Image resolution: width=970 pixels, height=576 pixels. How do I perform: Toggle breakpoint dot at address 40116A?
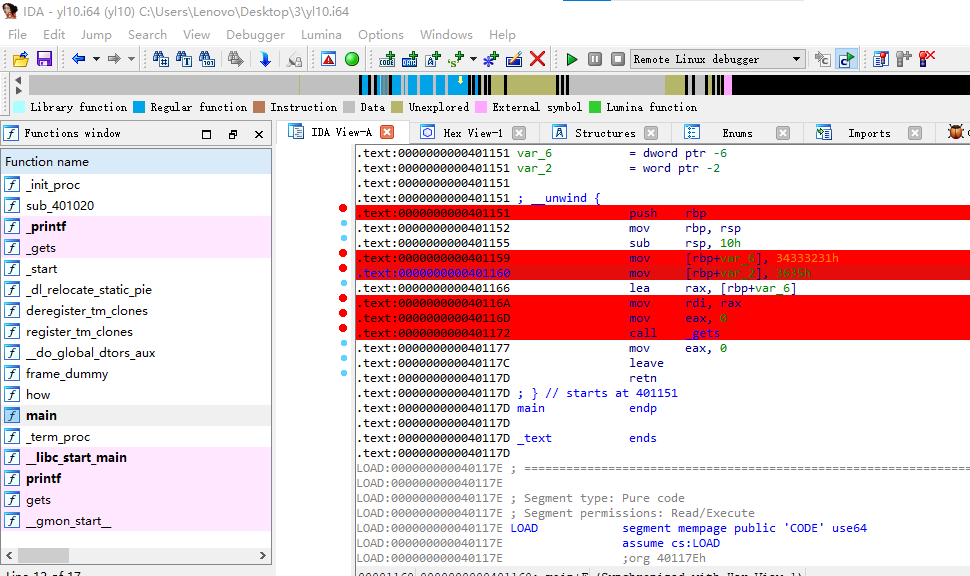(x=343, y=298)
